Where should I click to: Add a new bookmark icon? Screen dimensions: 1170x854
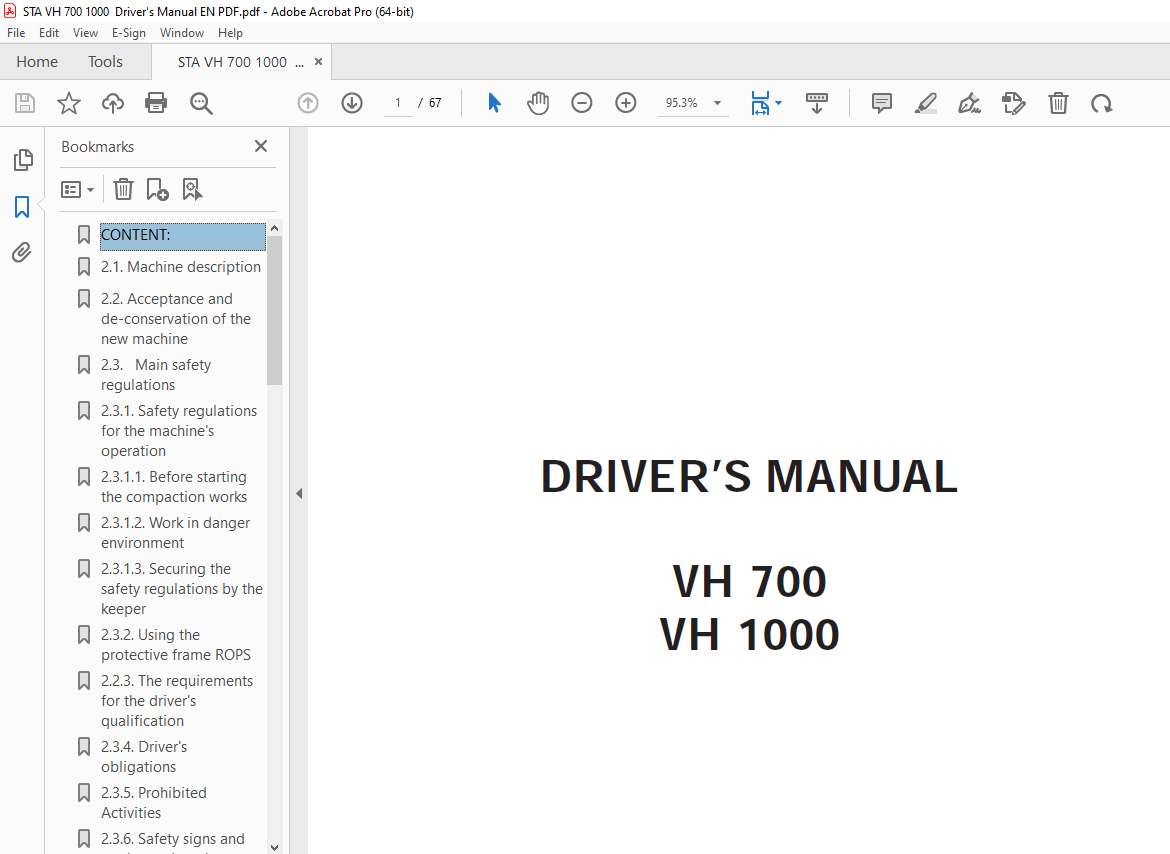pyautogui.click(x=157, y=189)
